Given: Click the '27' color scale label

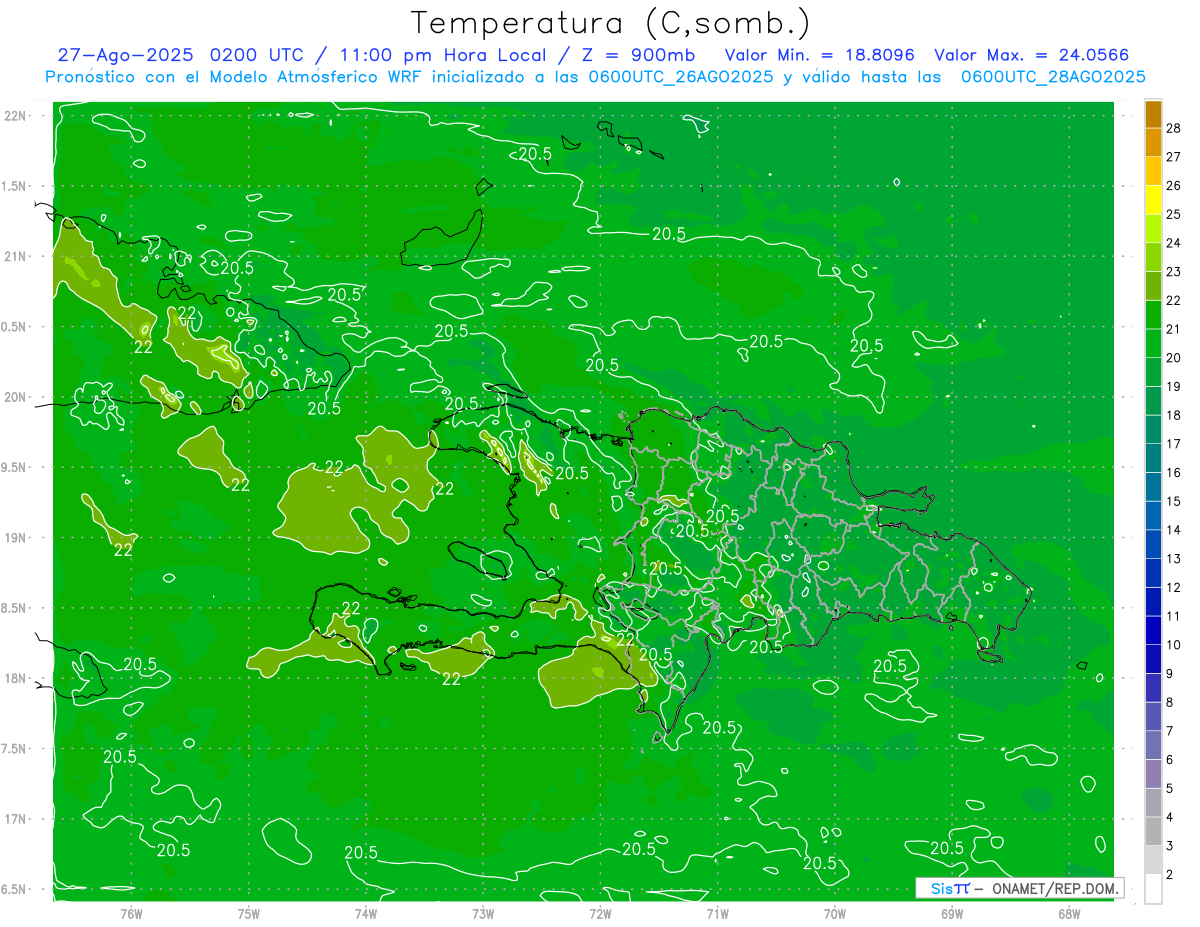Looking at the screenshot, I should (x=1174, y=157).
